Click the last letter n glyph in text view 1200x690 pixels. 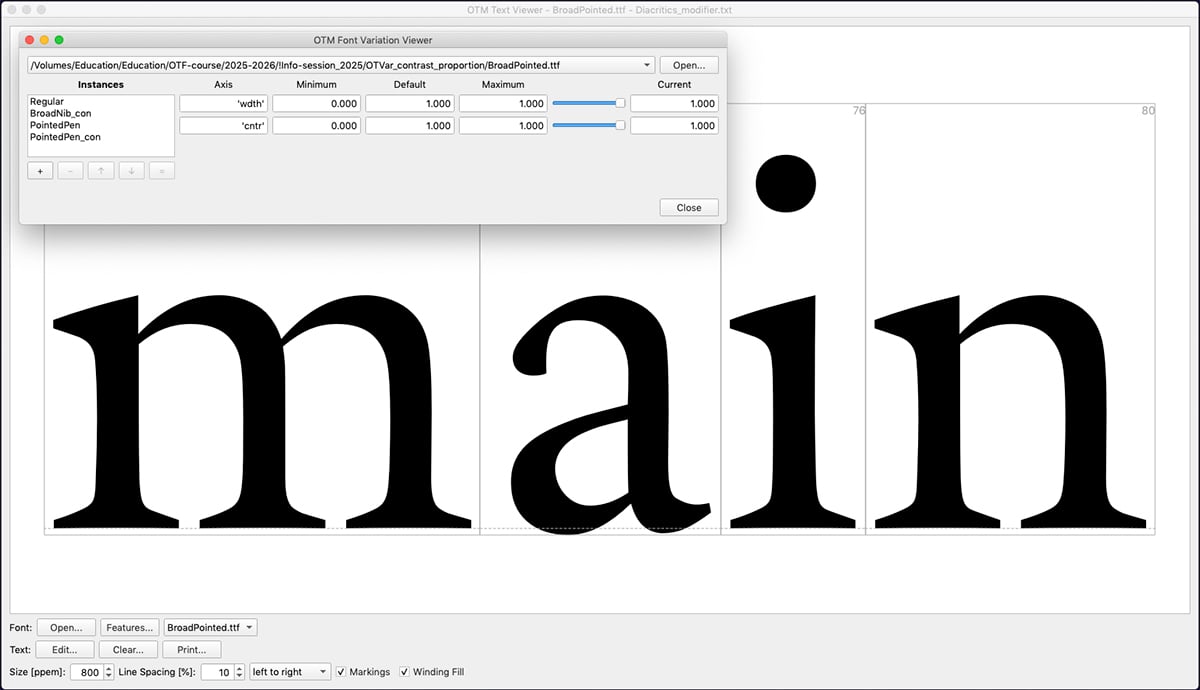[1010, 410]
